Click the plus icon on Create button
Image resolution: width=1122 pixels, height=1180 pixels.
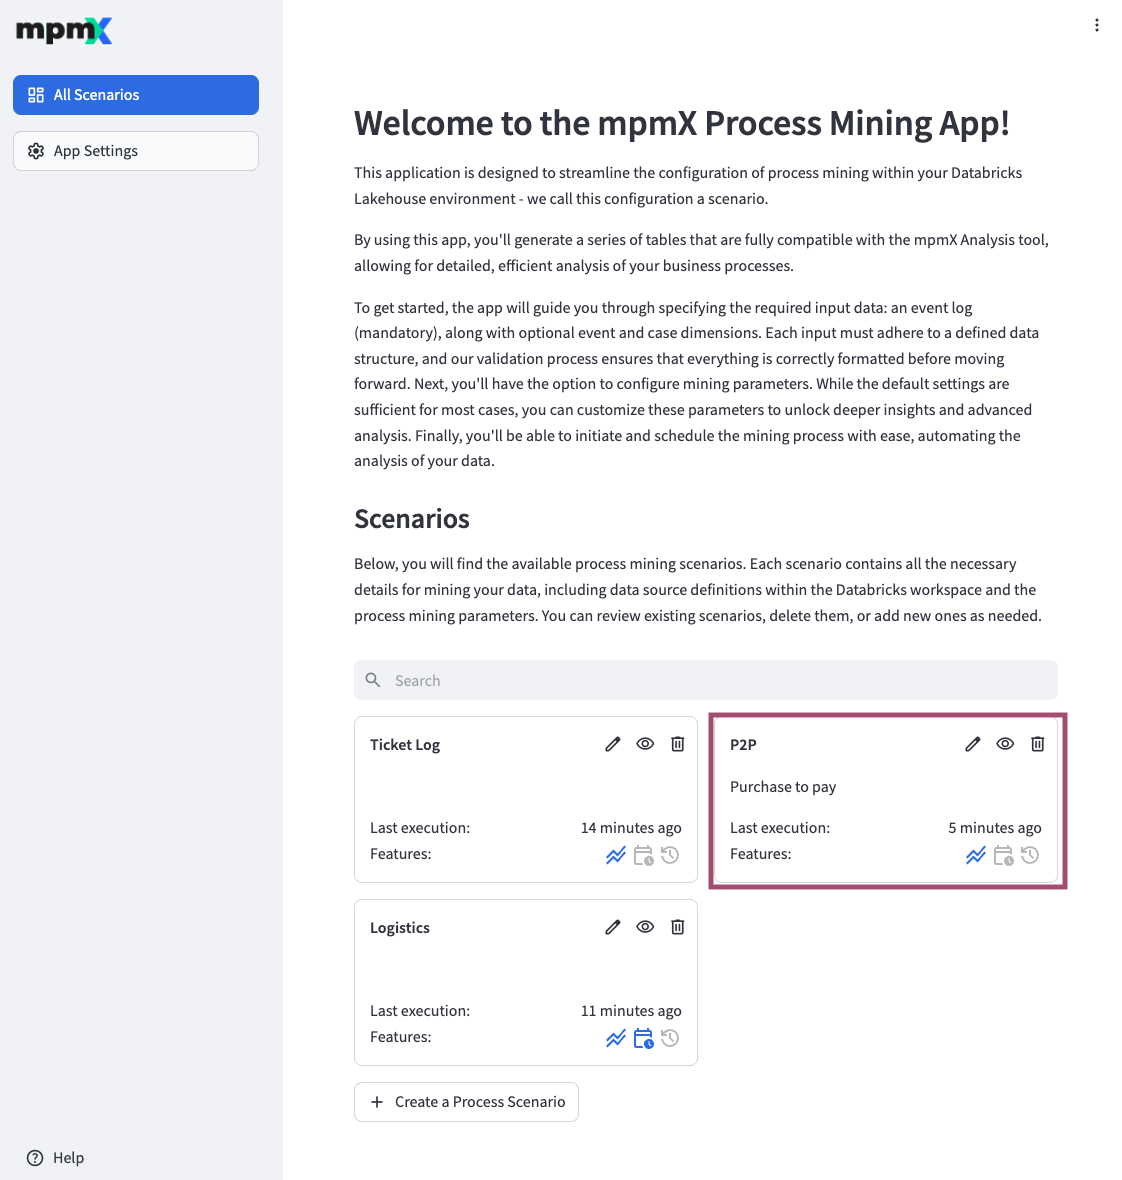click(x=377, y=1102)
